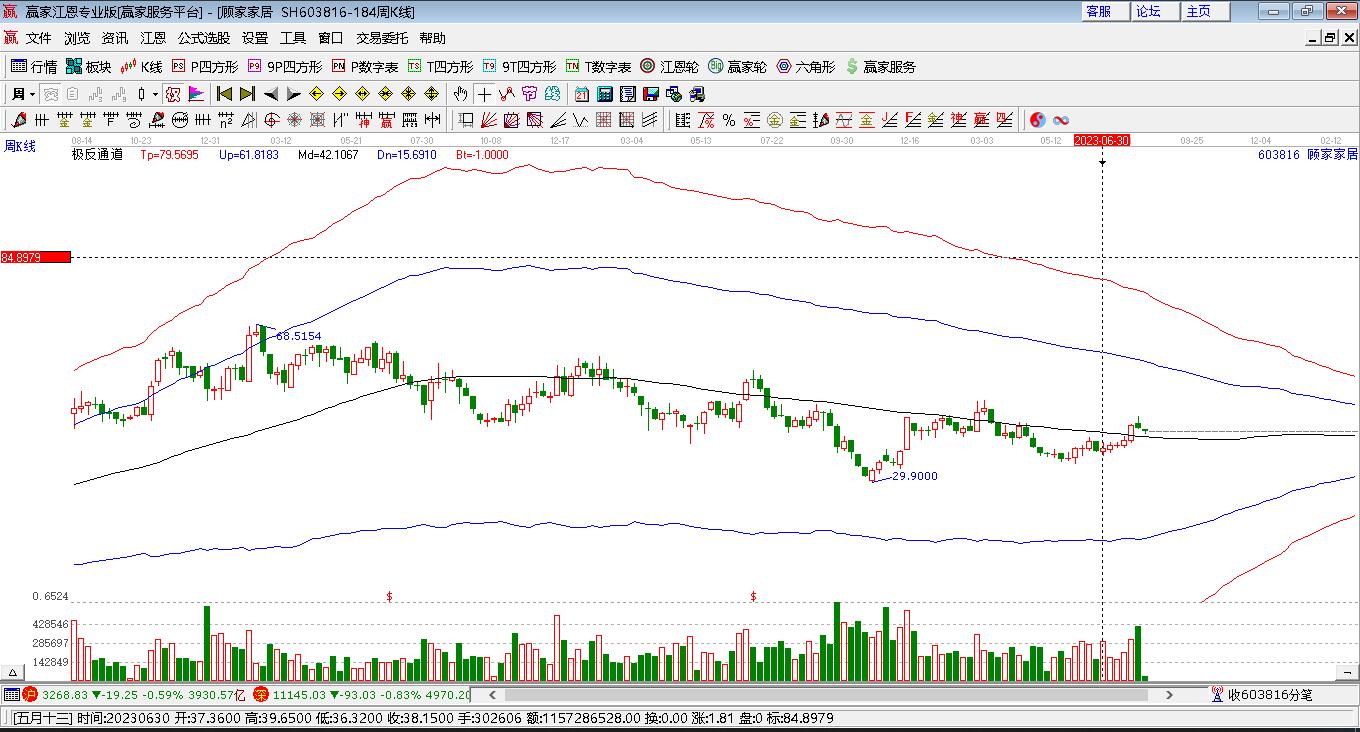Open the P数字表 tool
The width and height of the screenshot is (1360, 732).
365,67
